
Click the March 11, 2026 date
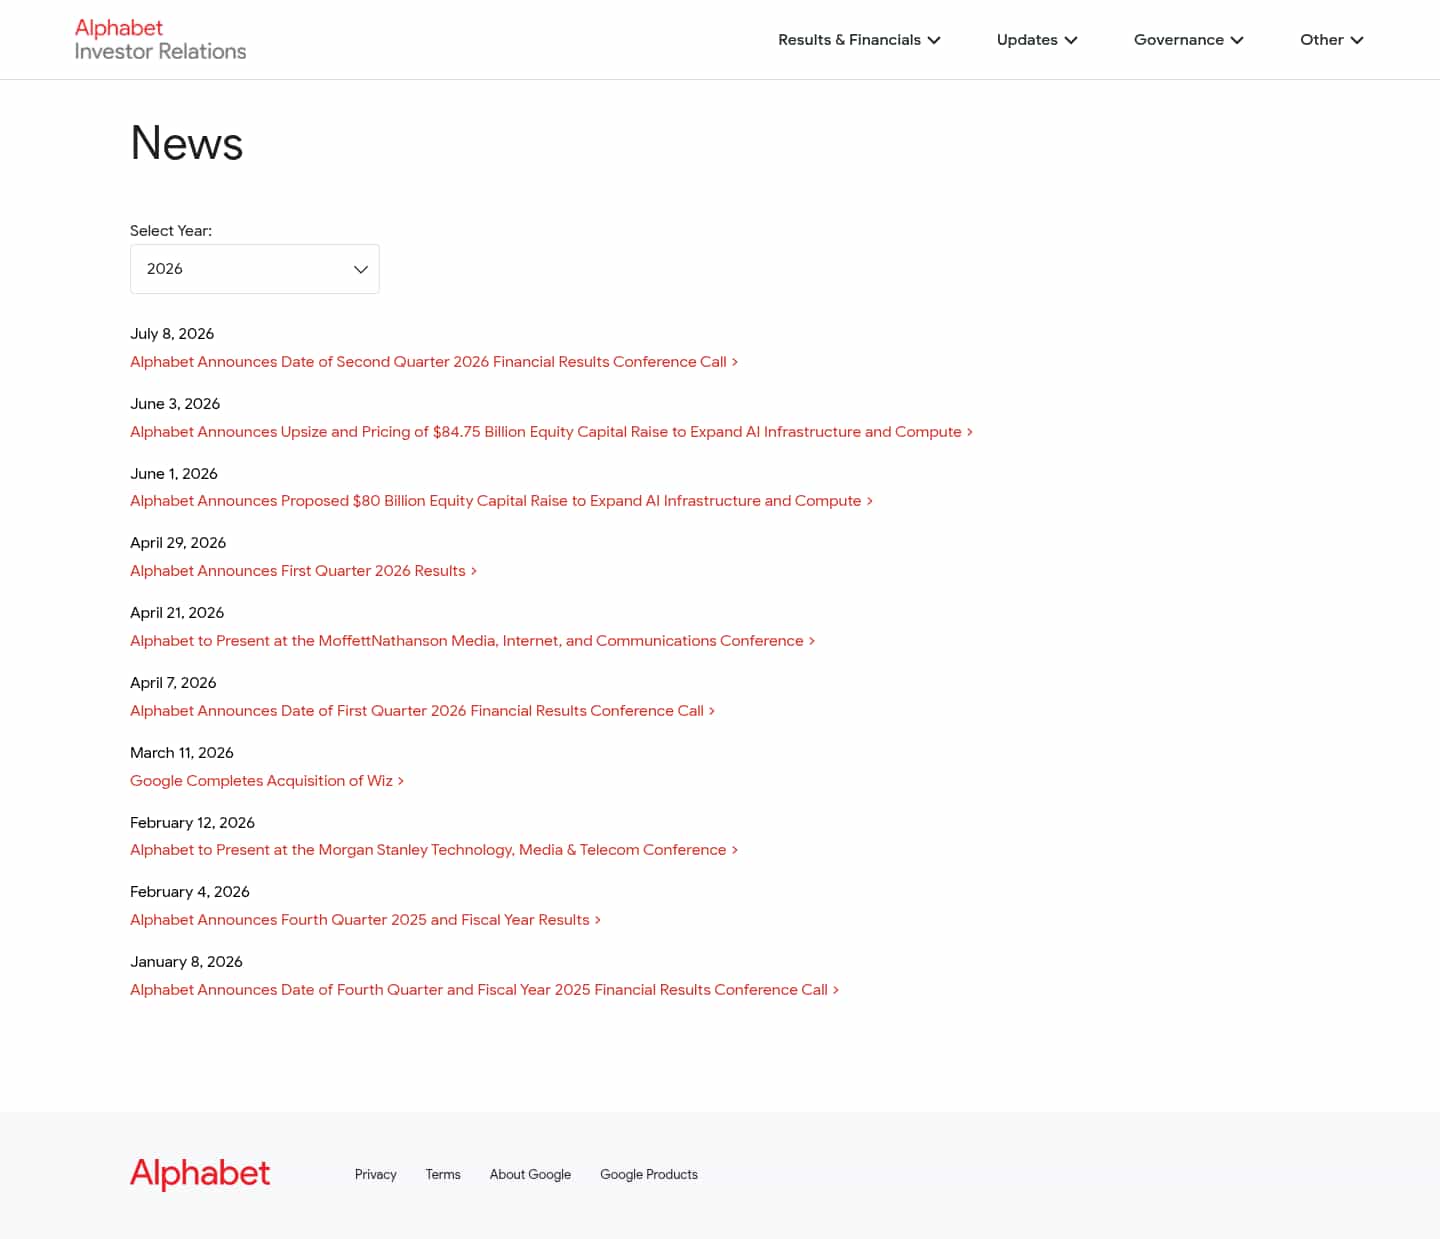(182, 753)
